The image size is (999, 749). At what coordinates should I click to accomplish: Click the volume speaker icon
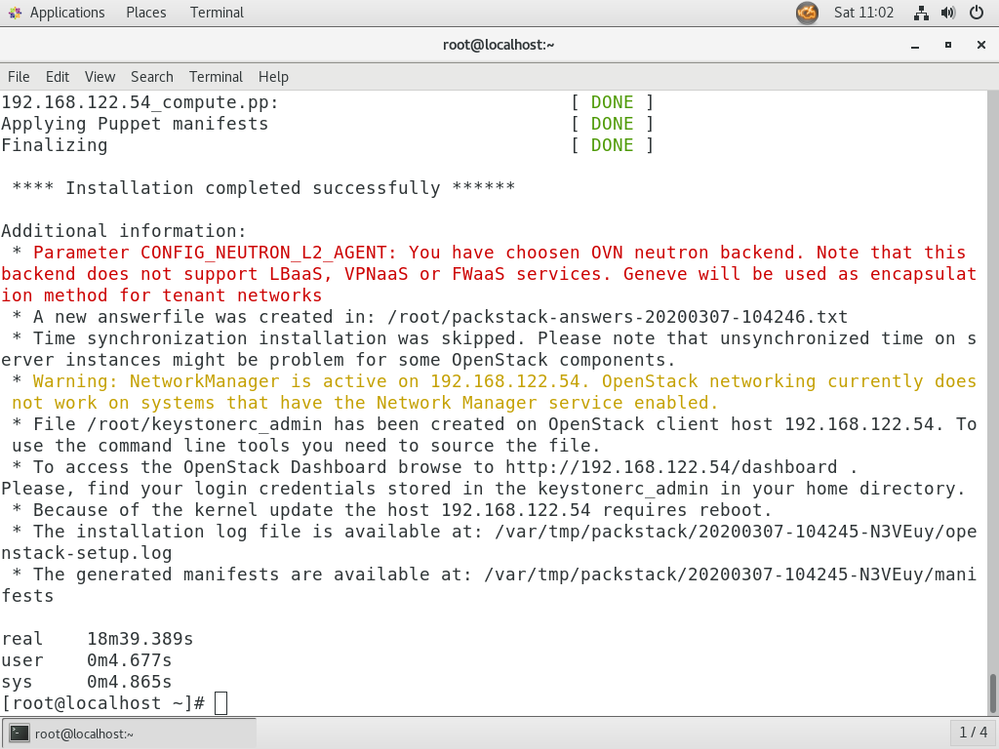tap(949, 13)
